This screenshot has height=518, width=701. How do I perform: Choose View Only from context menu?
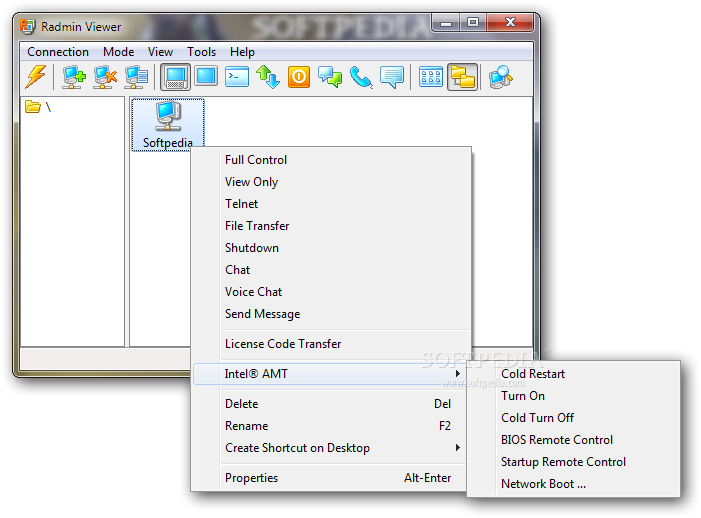(331, 182)
